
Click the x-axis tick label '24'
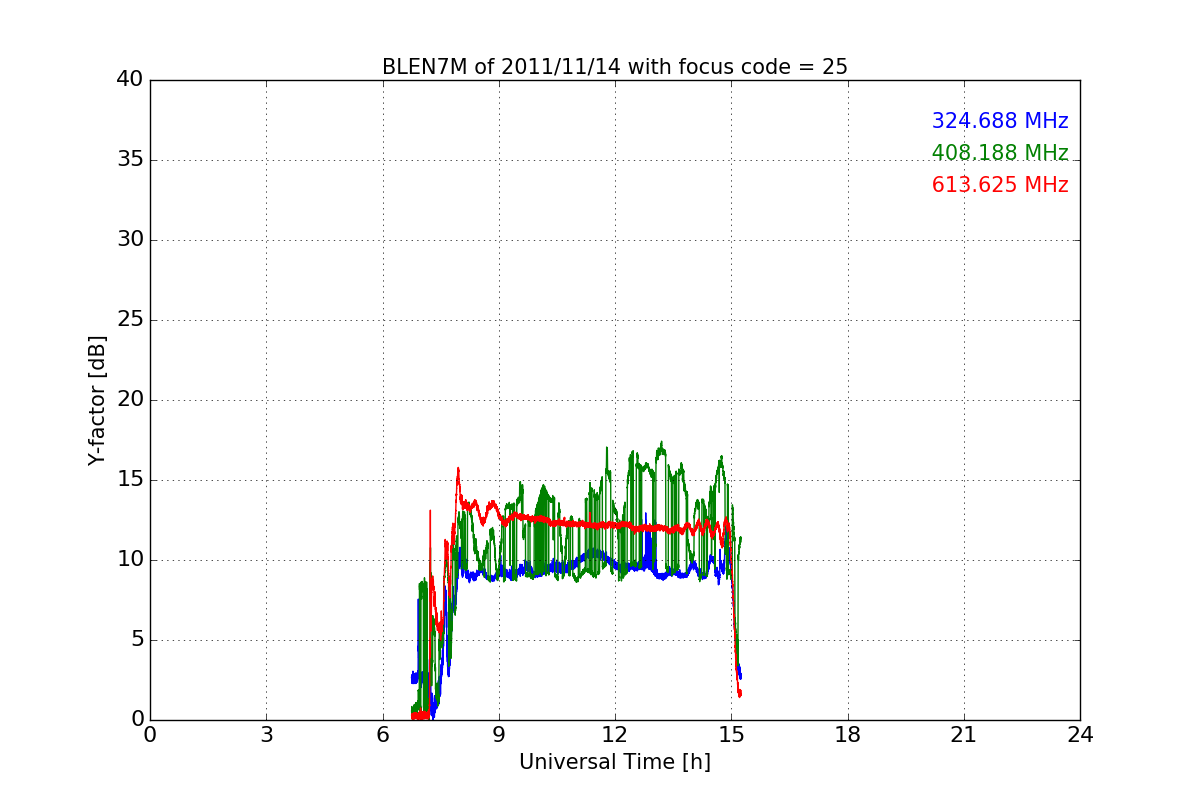click(x=1080, y=735)
